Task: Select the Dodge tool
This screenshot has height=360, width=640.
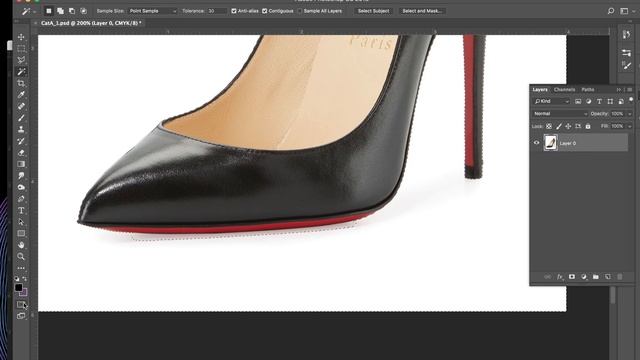Action: 21,187
